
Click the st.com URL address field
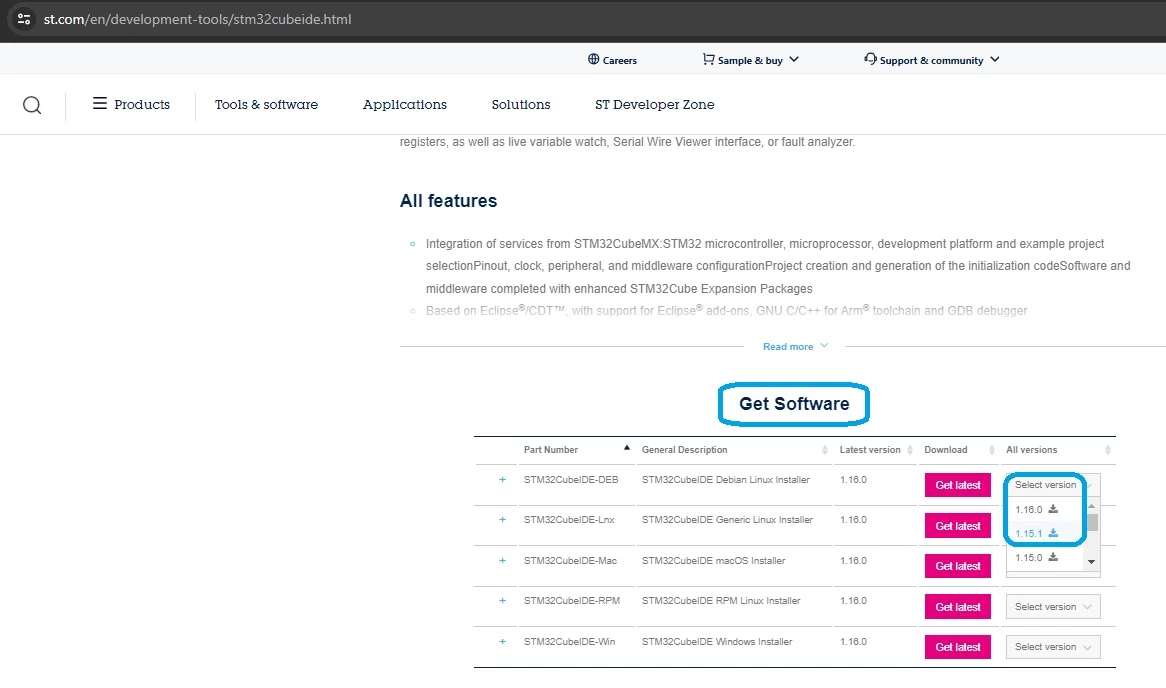pos(197,19)
